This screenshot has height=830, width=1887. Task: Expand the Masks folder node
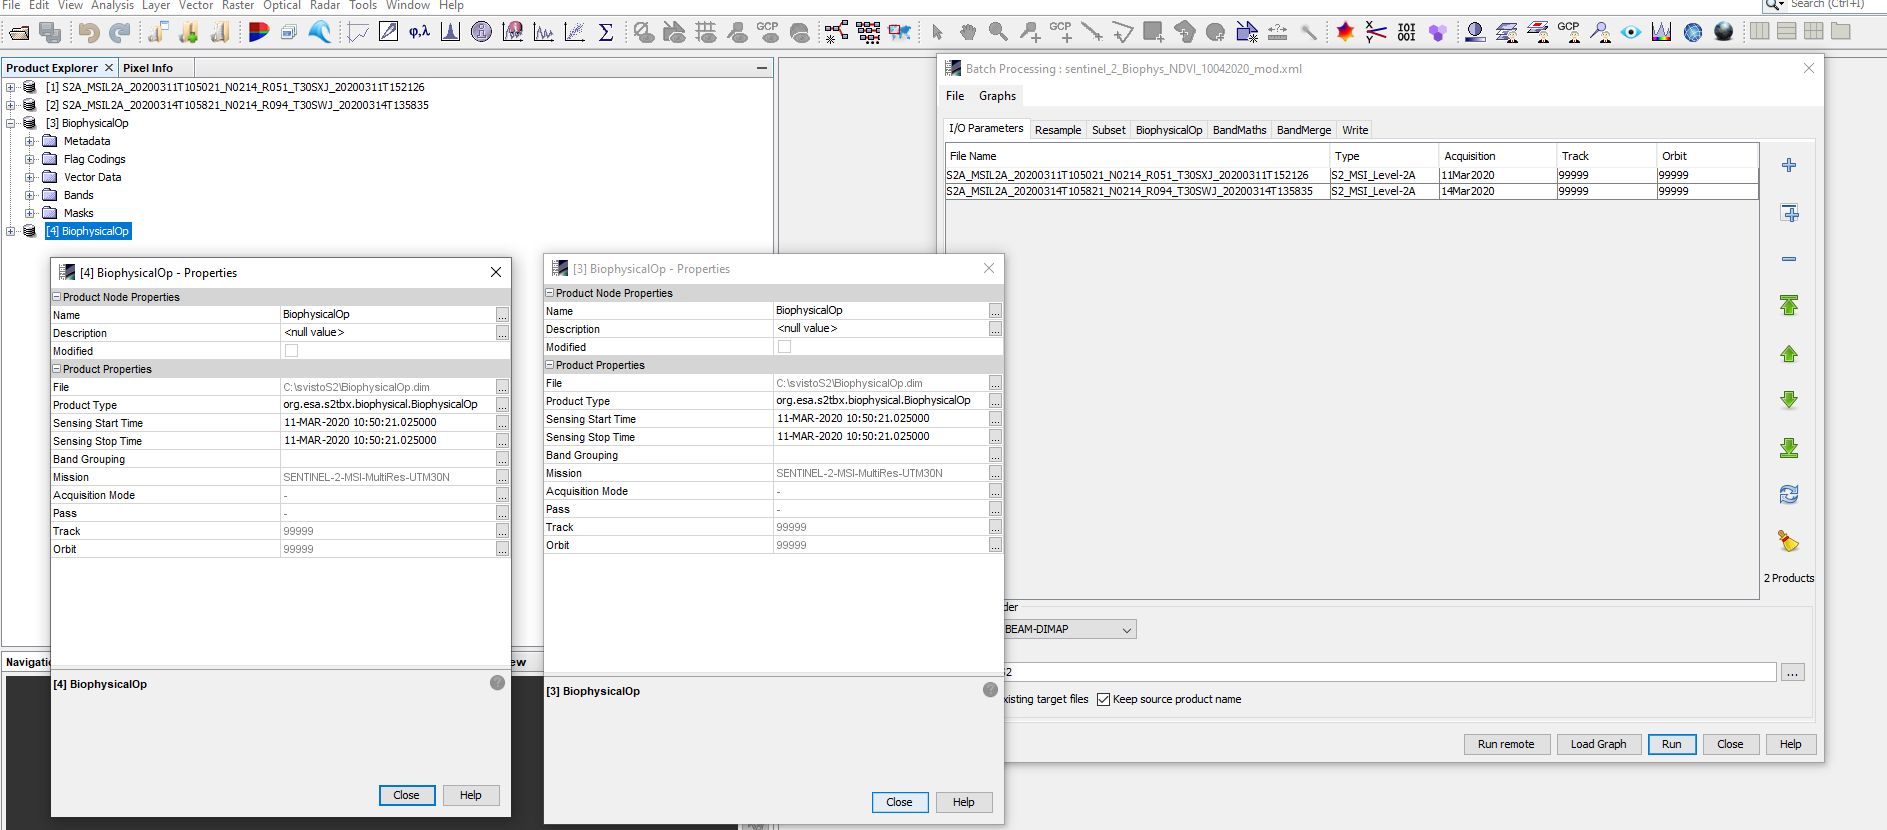[29, 213]
